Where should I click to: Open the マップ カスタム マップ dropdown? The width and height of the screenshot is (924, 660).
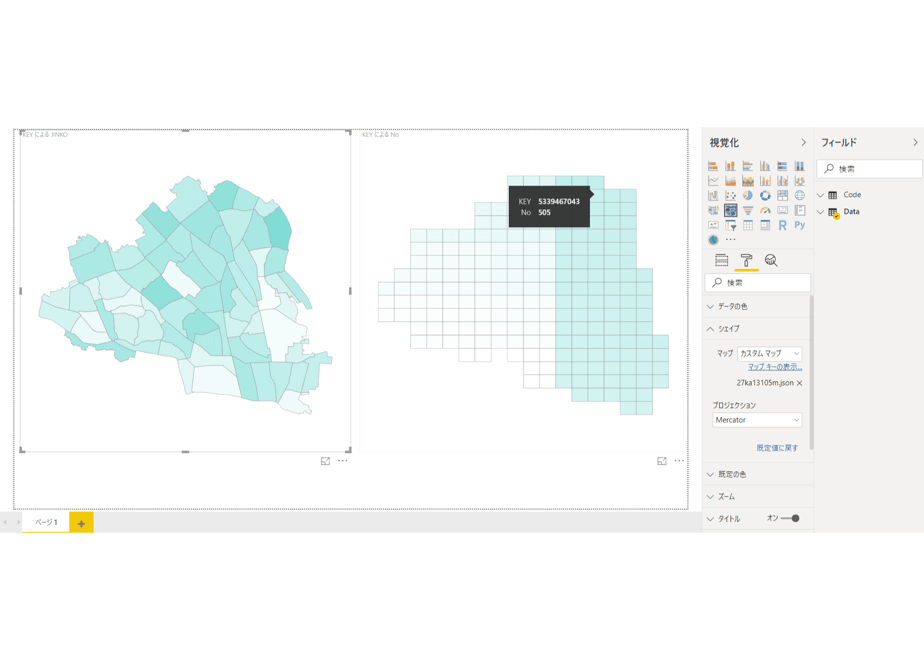[x=770, y=354]
